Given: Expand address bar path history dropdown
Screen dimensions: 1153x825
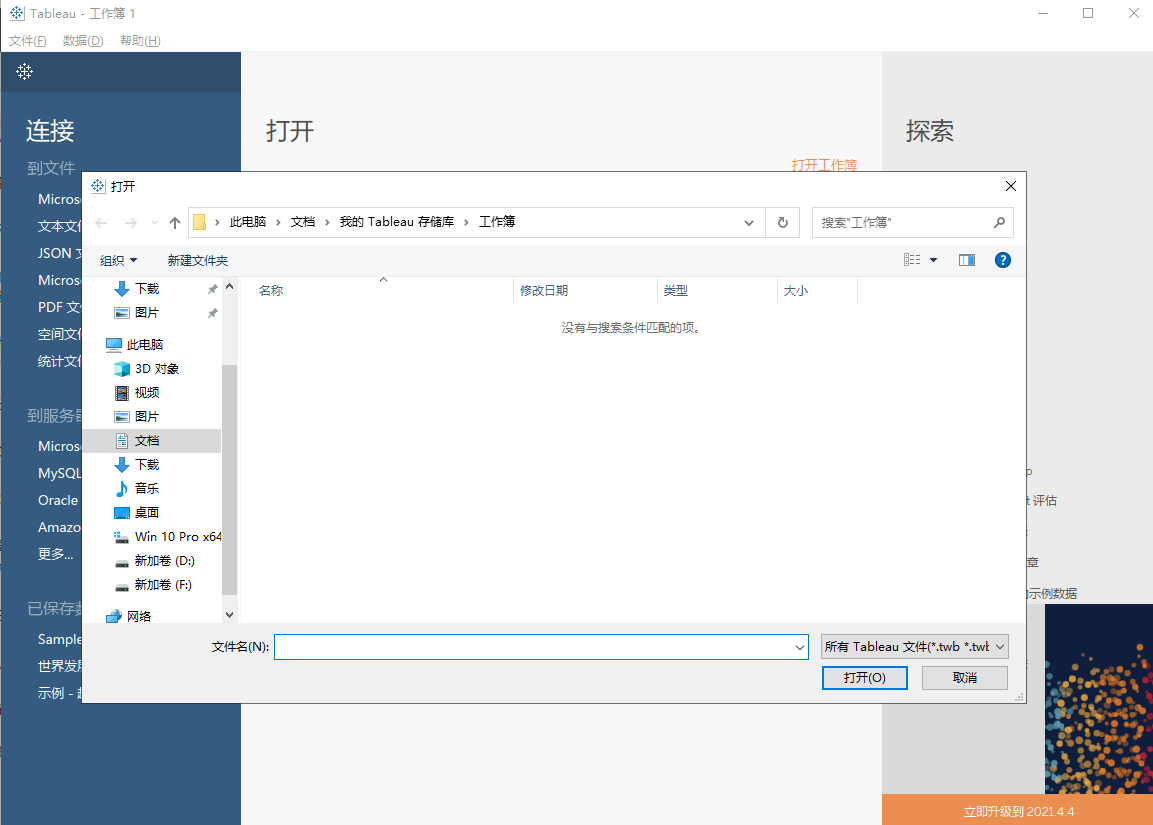Looking at the screenshot, I should tap(749, 223).
